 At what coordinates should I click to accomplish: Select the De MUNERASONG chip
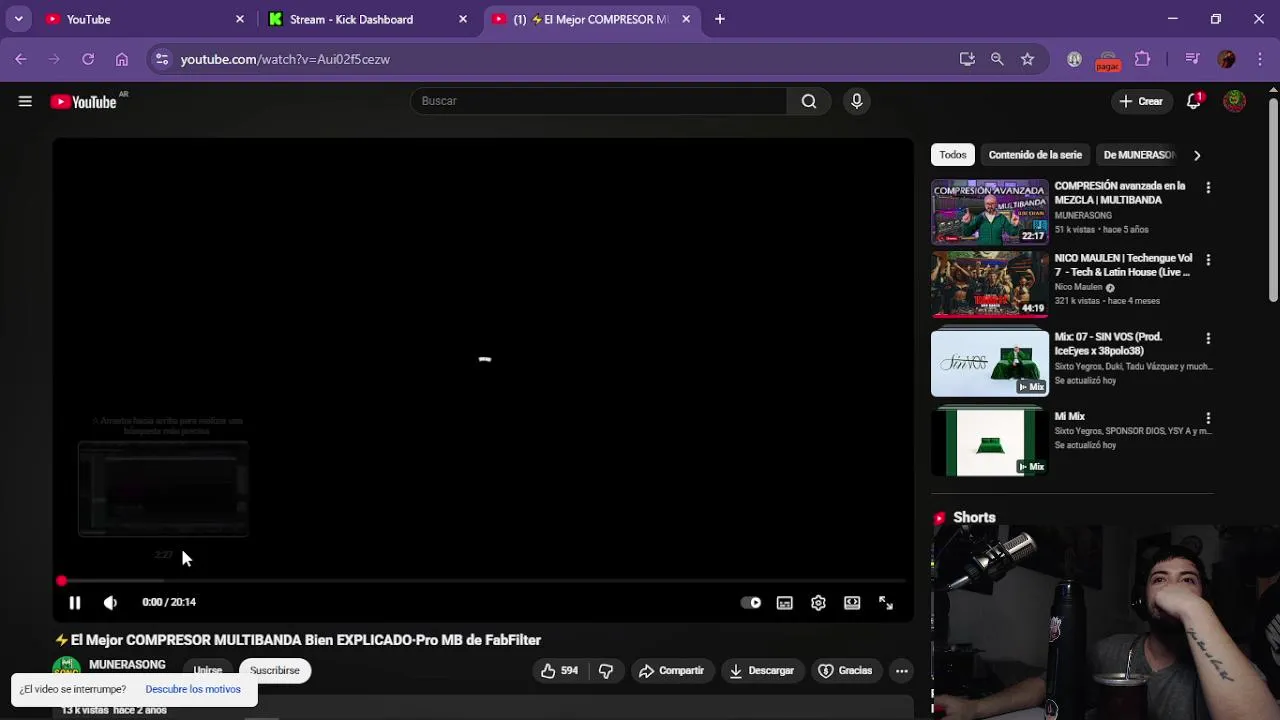pyautogui.click(x=1139, y=155)
